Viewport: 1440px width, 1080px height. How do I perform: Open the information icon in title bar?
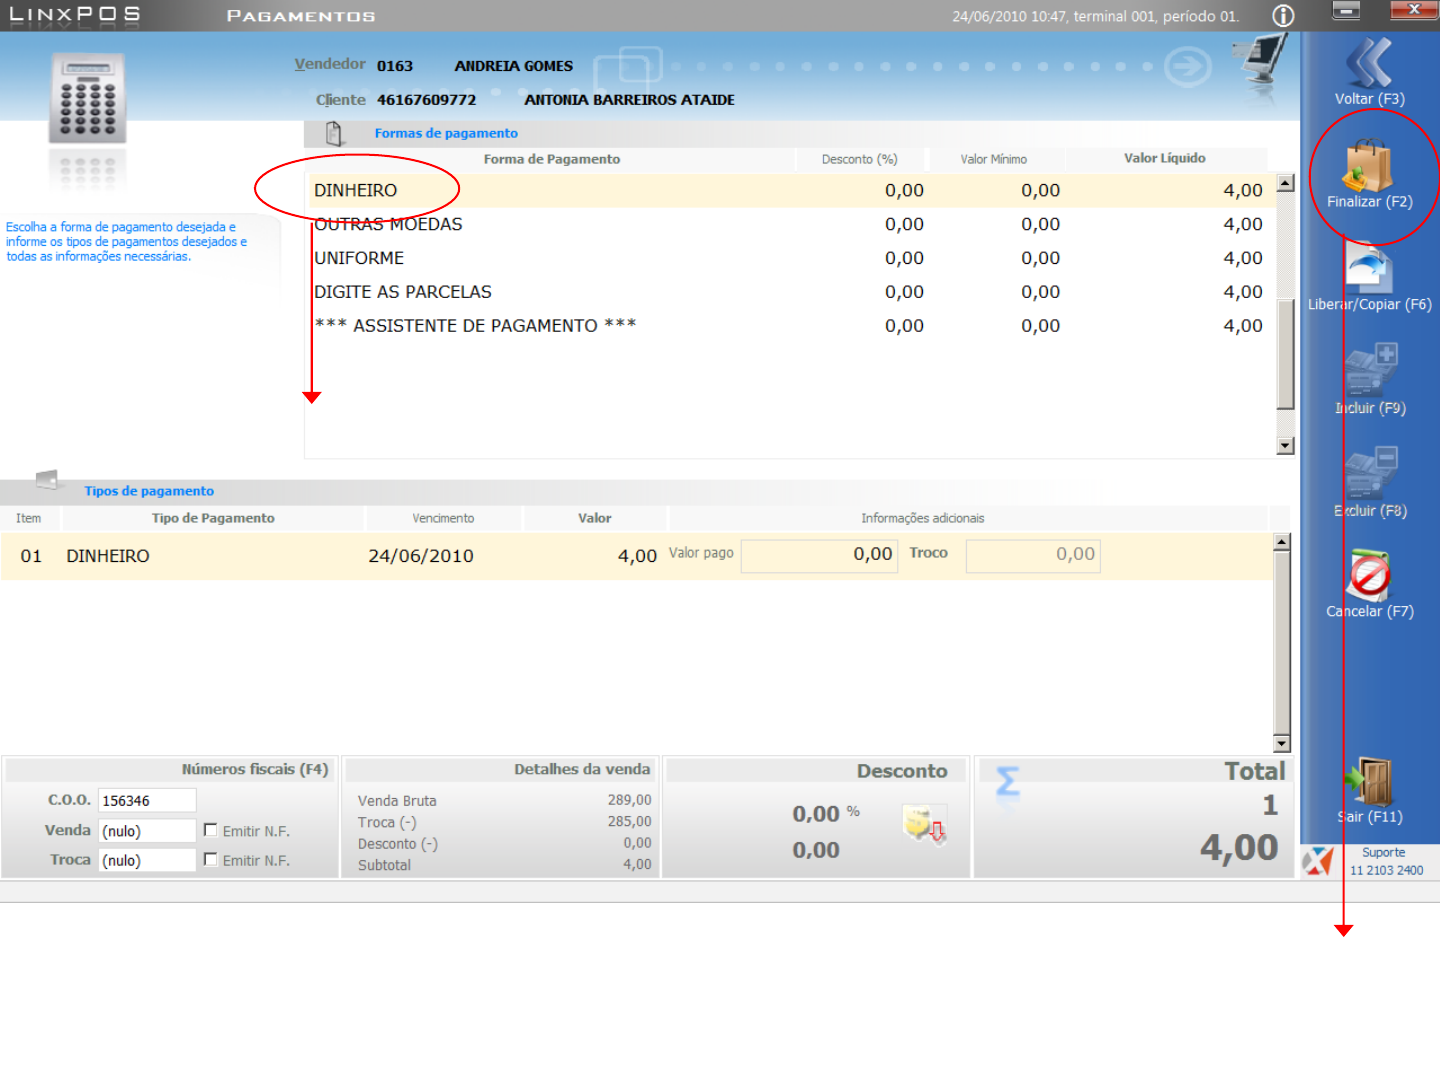pos(1283,16)
